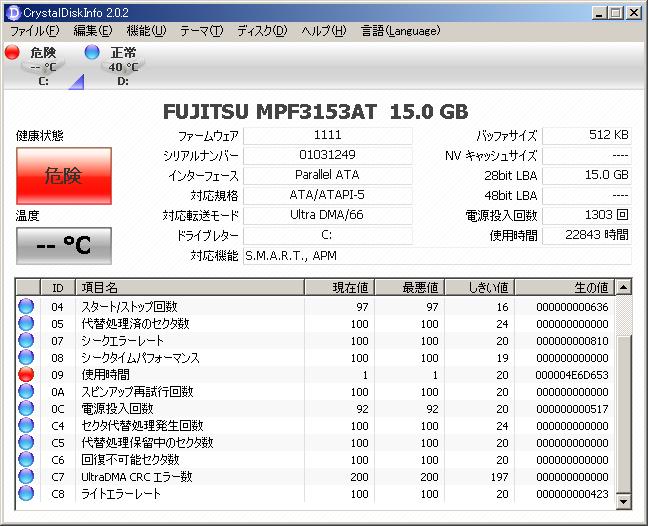The image size is (648, 526).
Task: Click the features field S.M.A.R.T., APM
Action: [x=437, y=256]
